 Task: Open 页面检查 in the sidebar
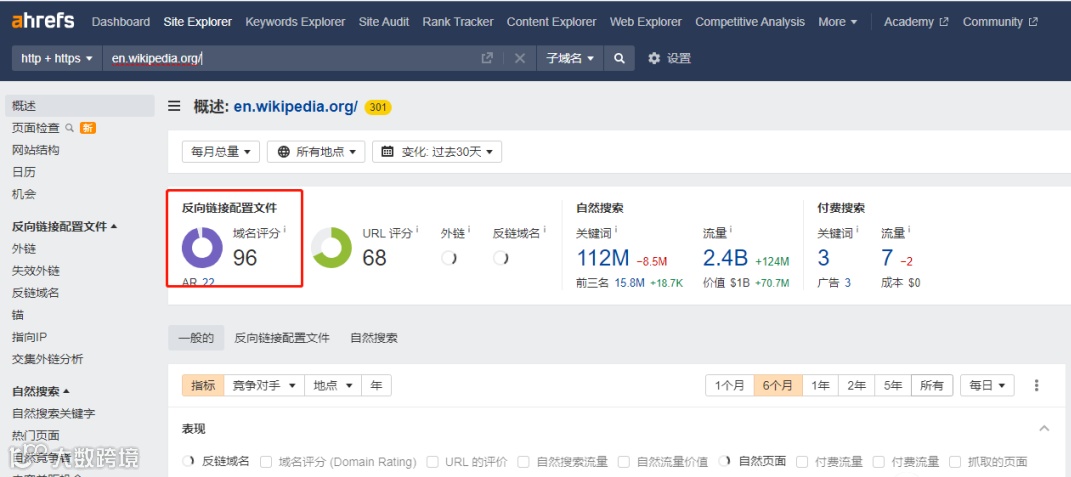(36, 128)
